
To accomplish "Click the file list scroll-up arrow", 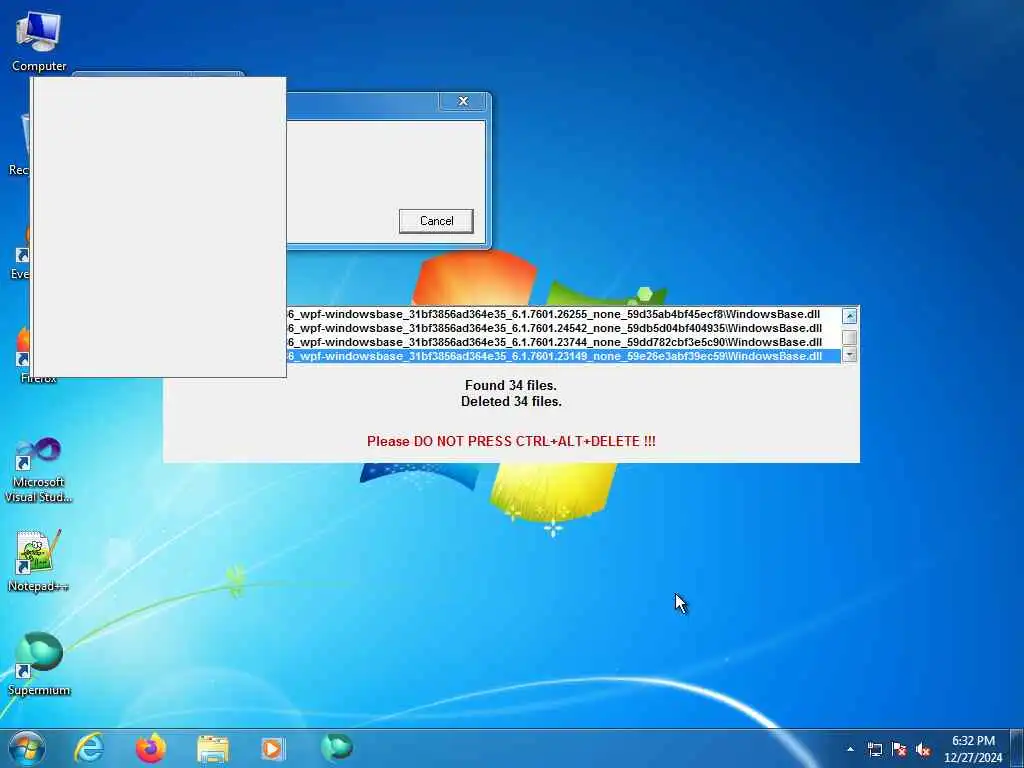I will point(850,316).
